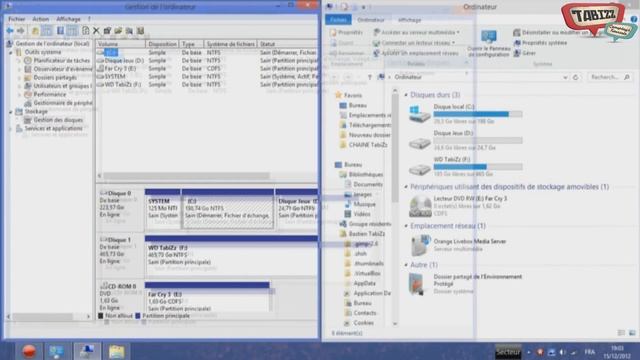Image resolution: width=640 pixels, height=360 pixels.
Task: Open the Affichage menu in Gestion de l'ordinateur
Action: [68, 19]
